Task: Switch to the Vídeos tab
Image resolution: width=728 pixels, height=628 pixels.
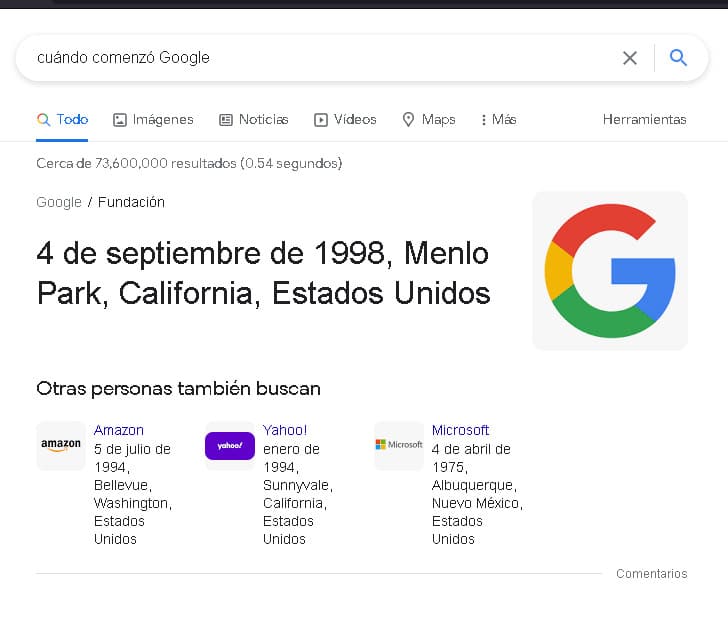Action: [x=345, y=120]
